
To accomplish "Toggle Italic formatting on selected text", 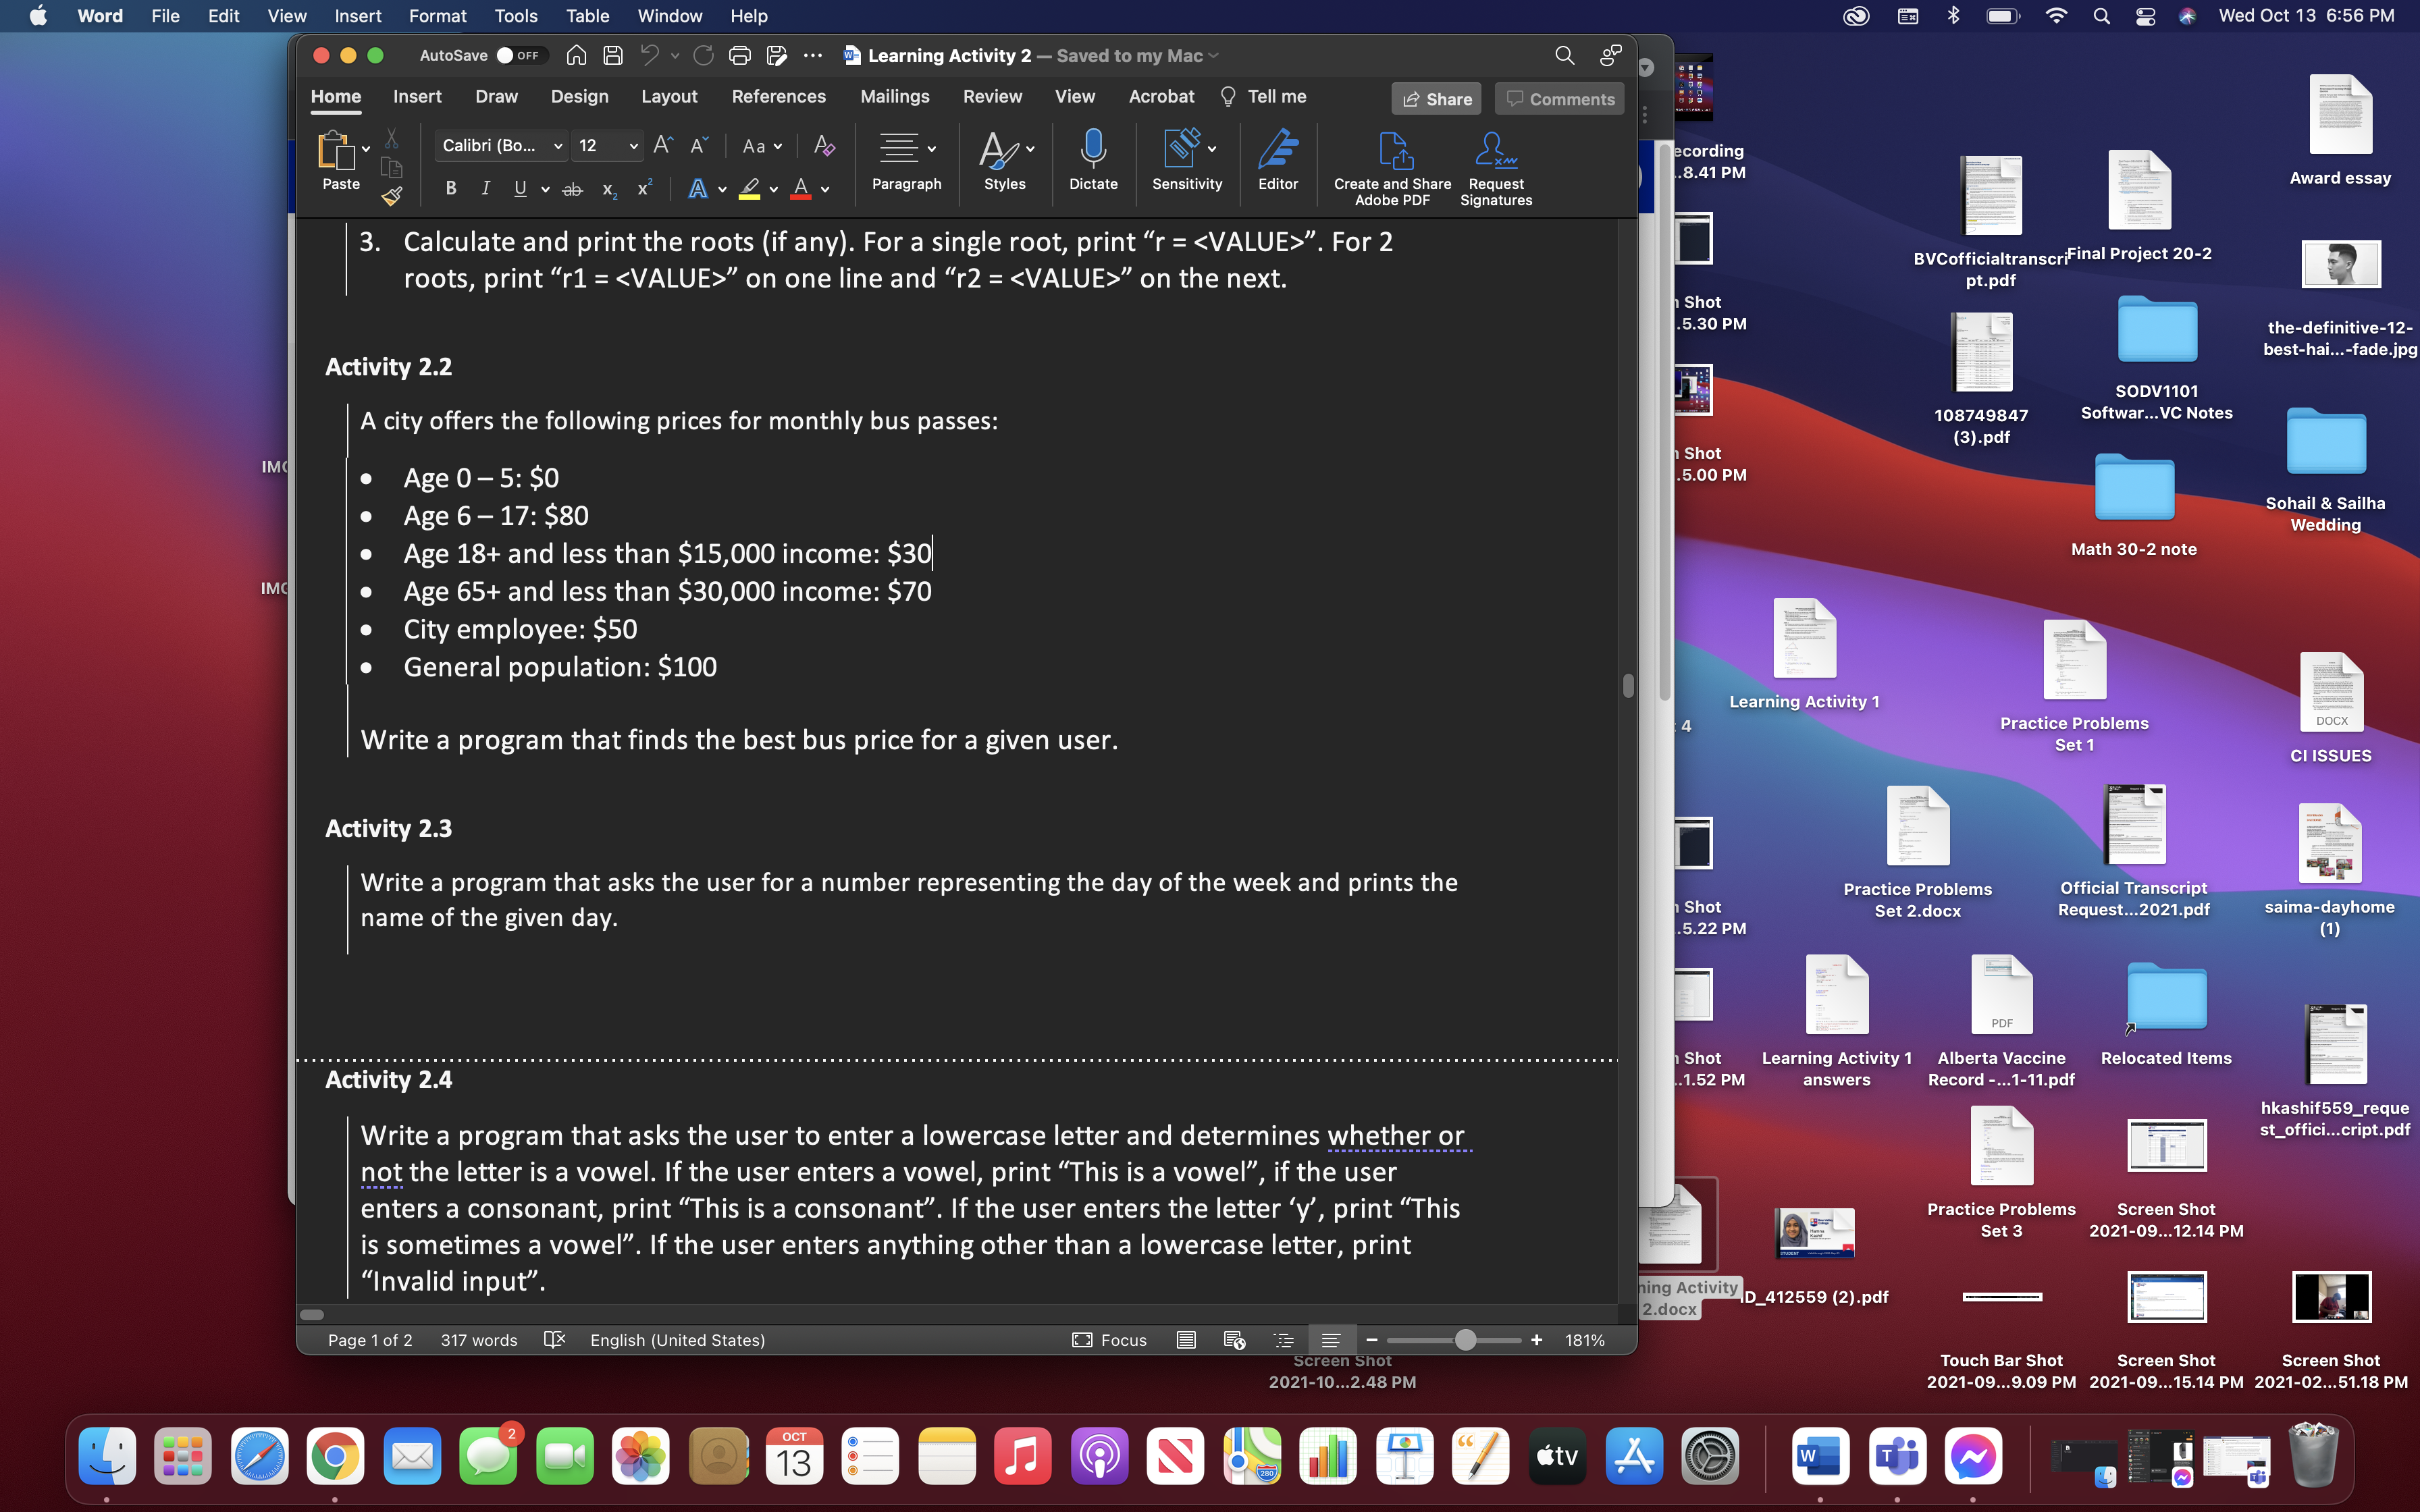I will [484, 188].
